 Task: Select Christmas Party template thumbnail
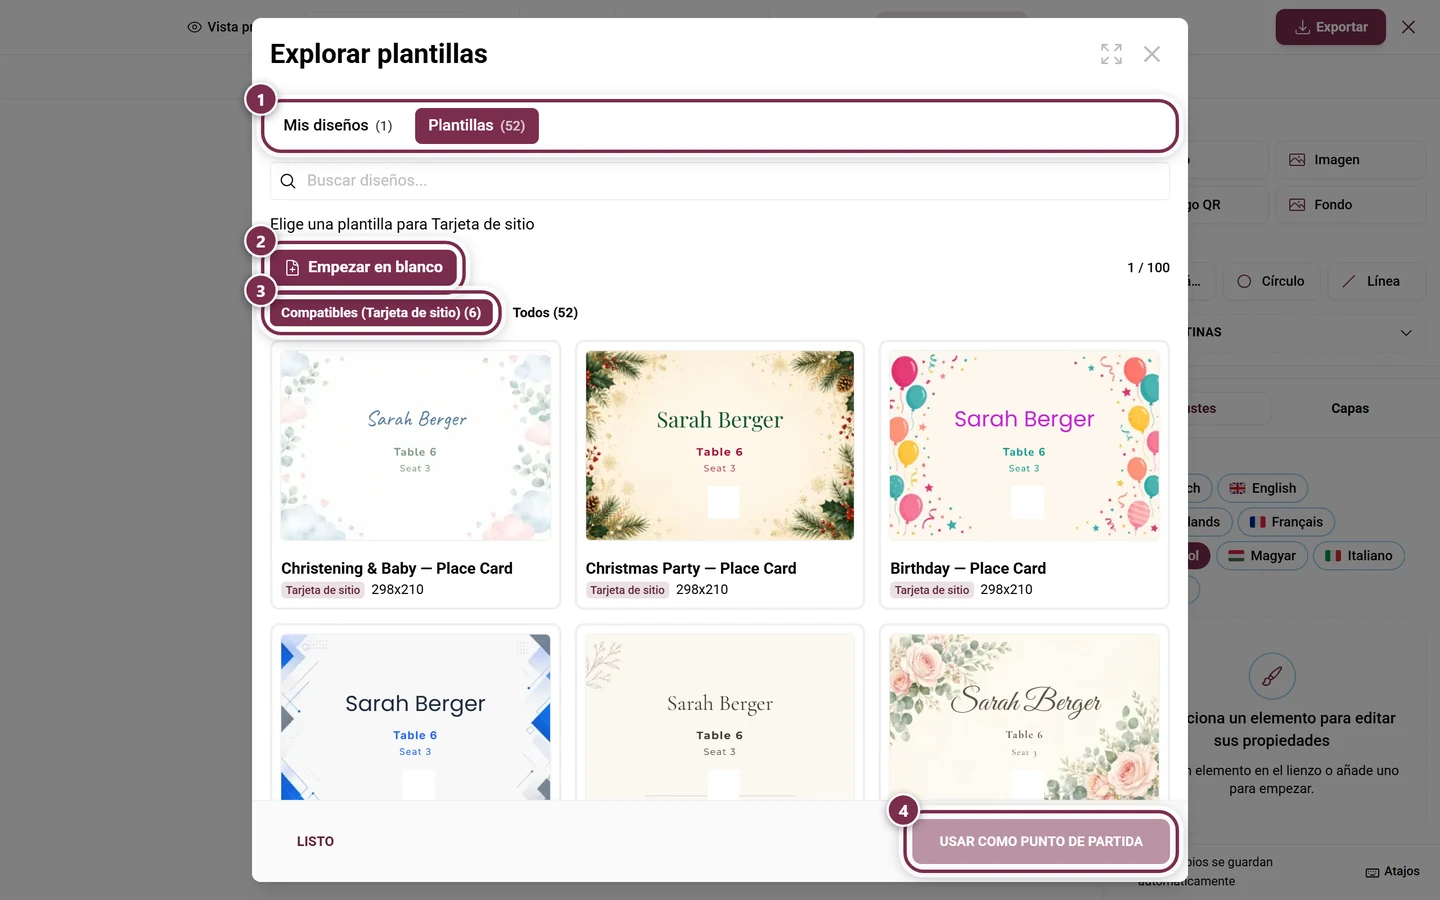[x=720, y=446]
